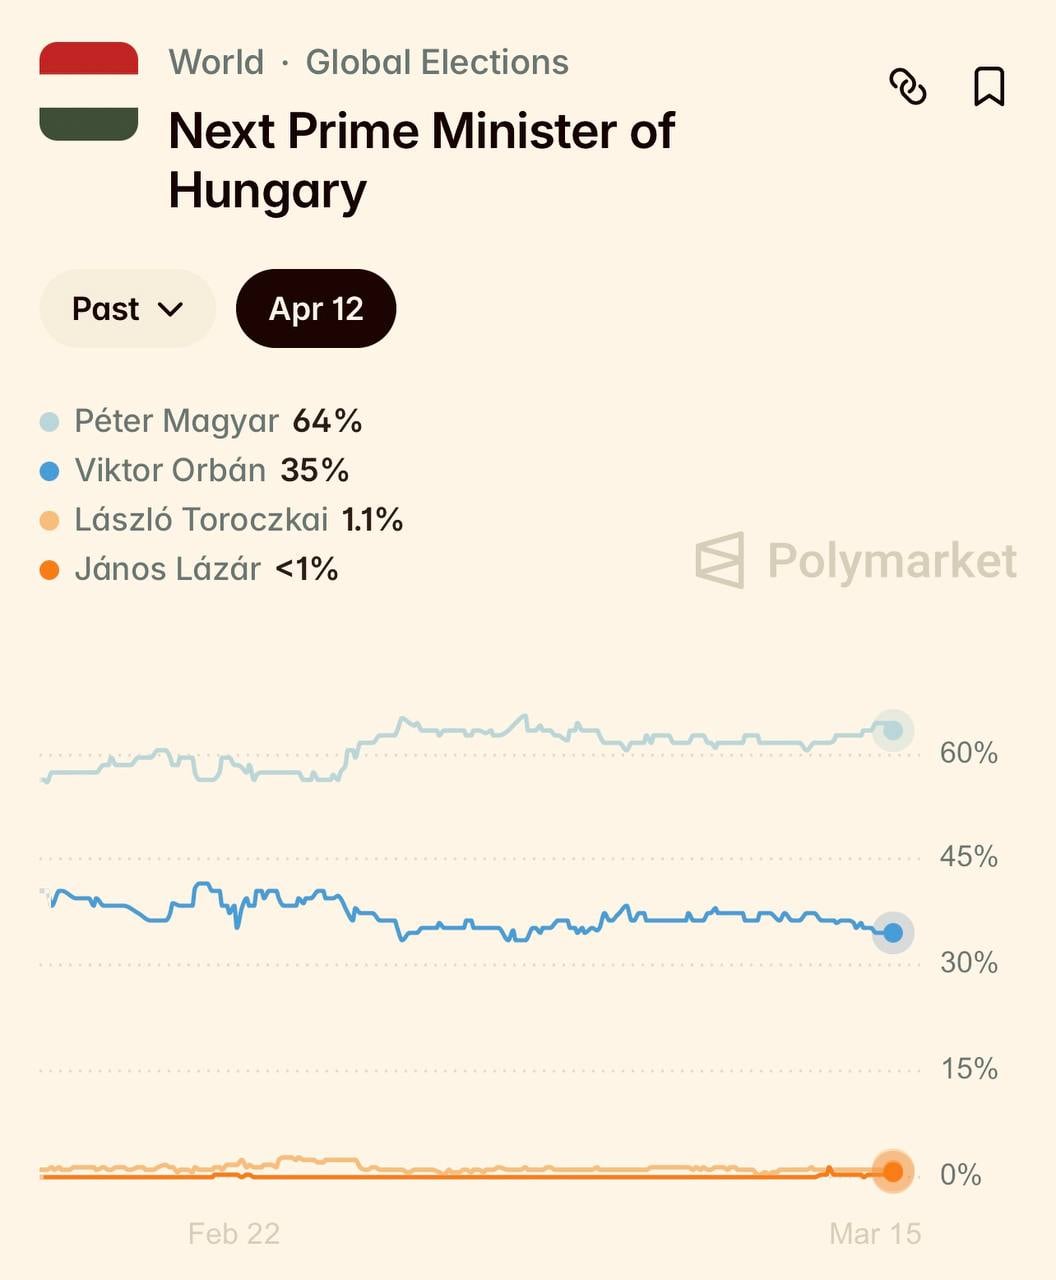
Task: Open the Past dropdown
Action: tap(127, 309)
